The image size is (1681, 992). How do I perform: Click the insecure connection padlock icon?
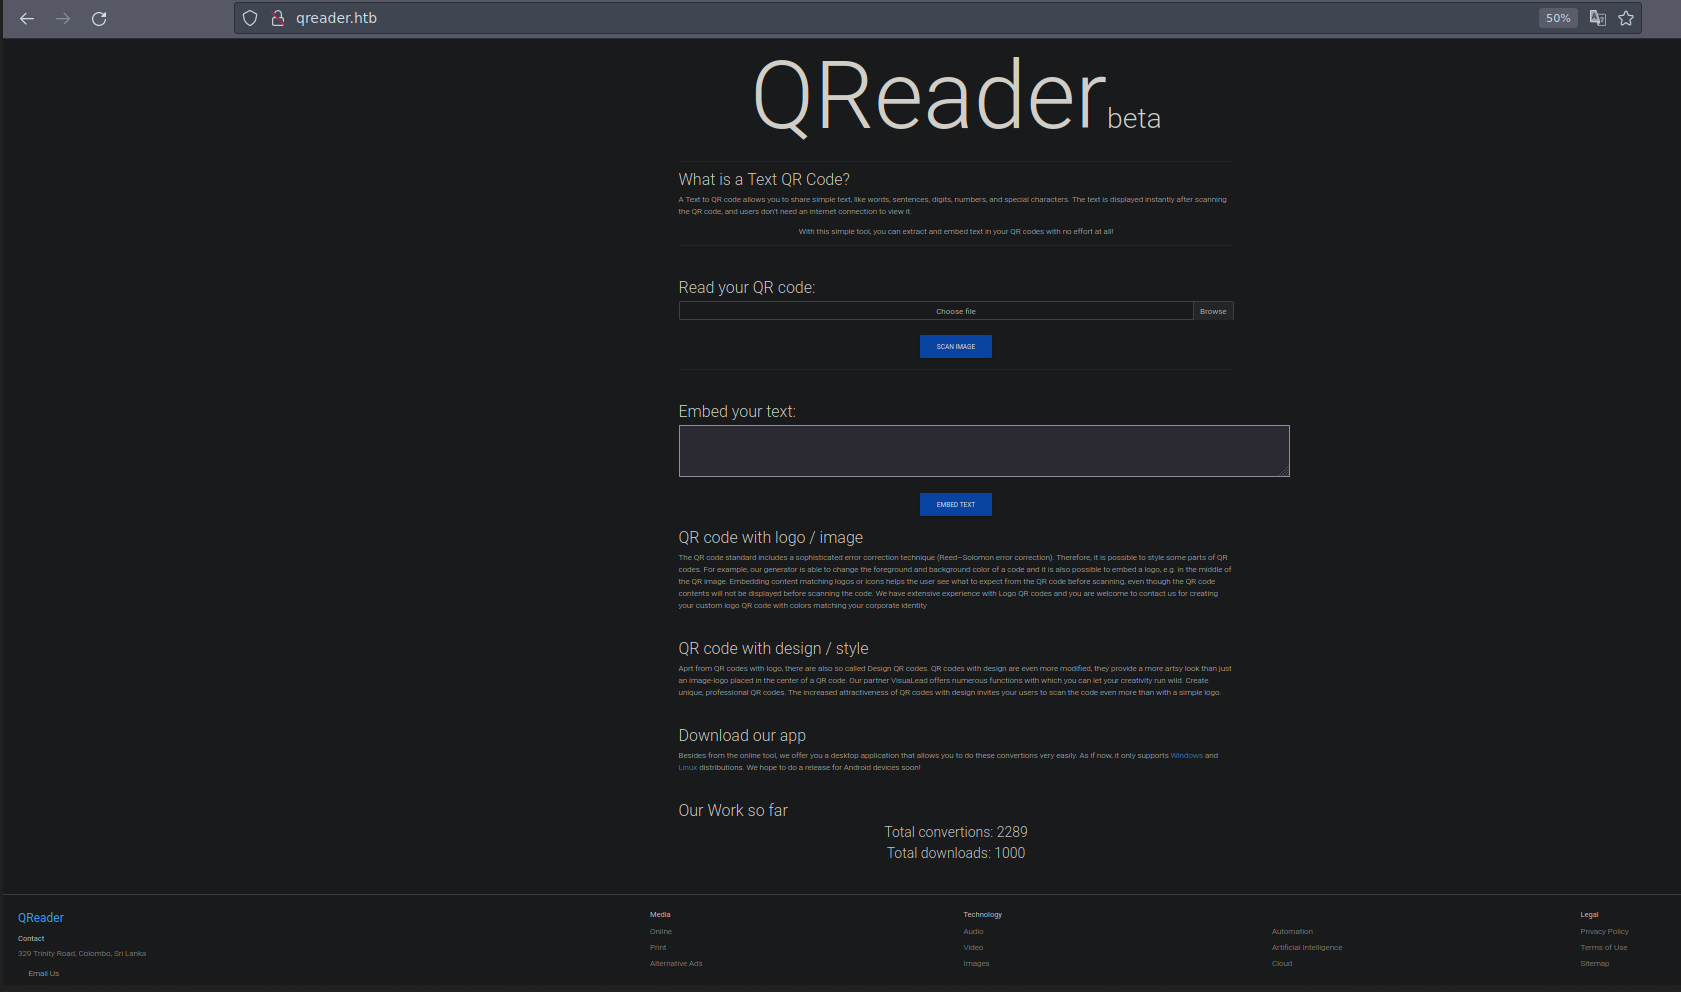click(278, 18)
